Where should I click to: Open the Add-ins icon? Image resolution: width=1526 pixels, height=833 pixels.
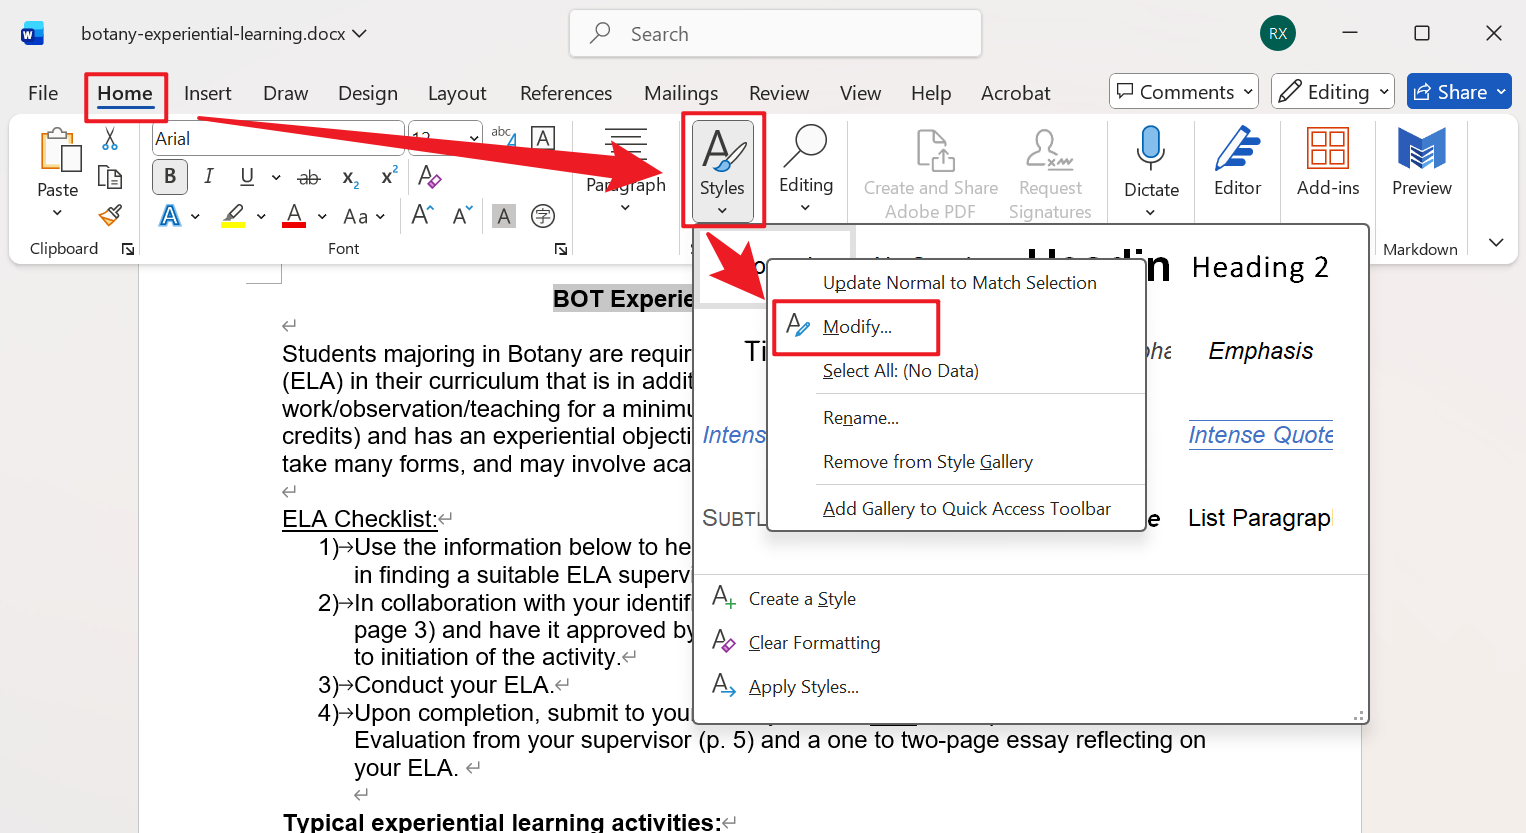pos(1327,162)
